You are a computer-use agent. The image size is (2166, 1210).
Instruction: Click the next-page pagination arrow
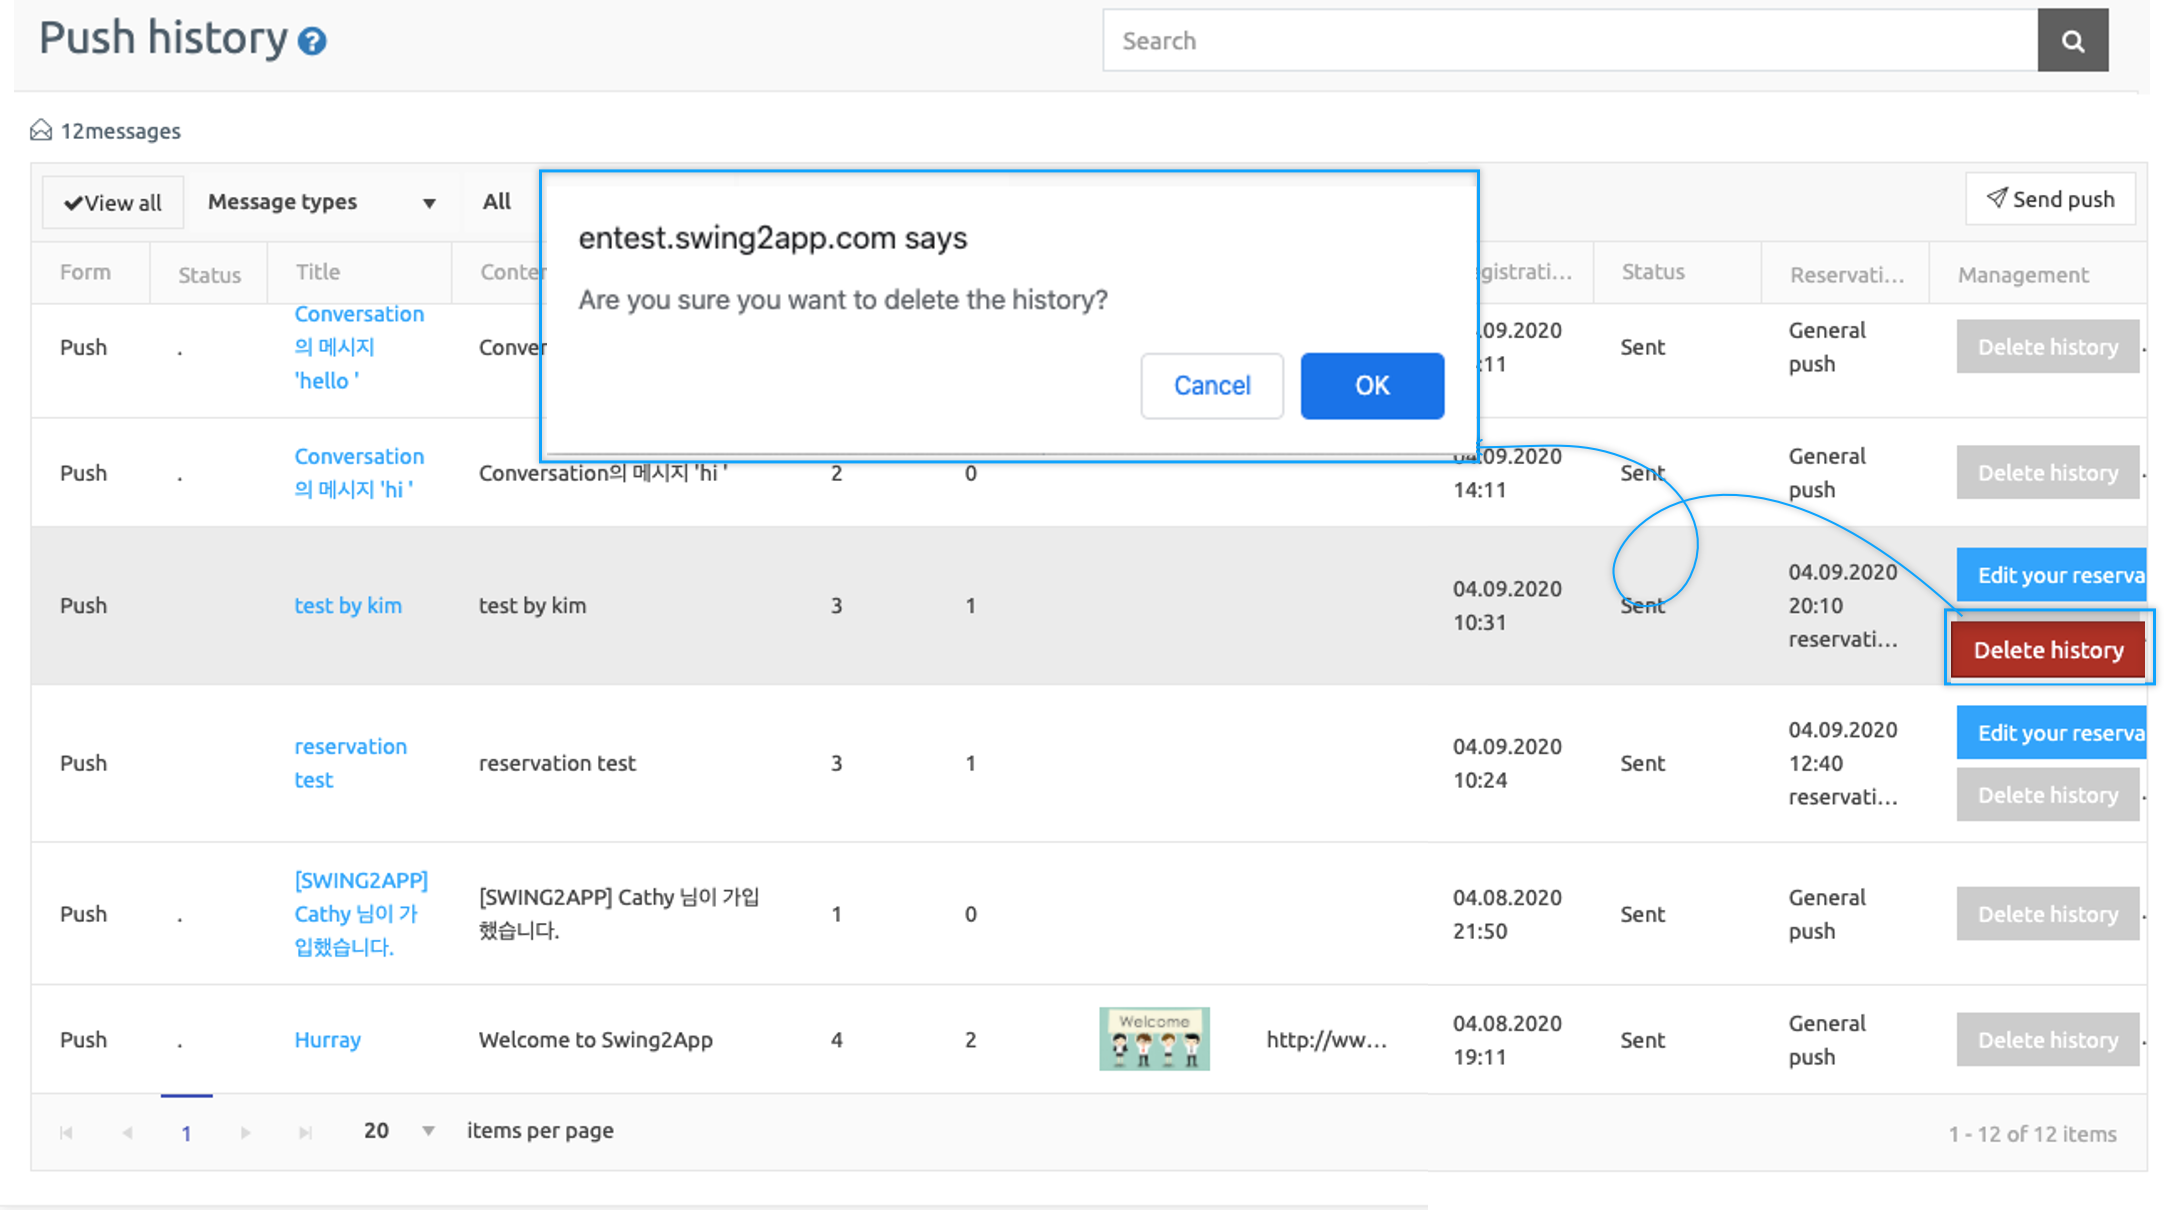[246, 1132]
